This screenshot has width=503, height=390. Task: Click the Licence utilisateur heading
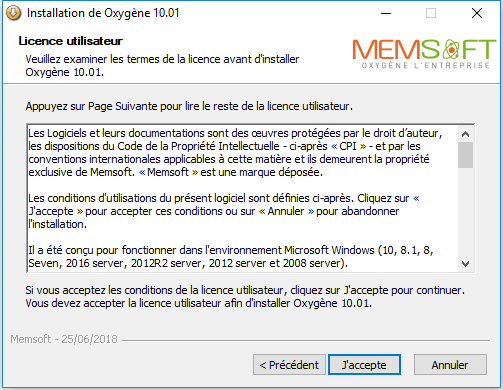tap(71, 41)
